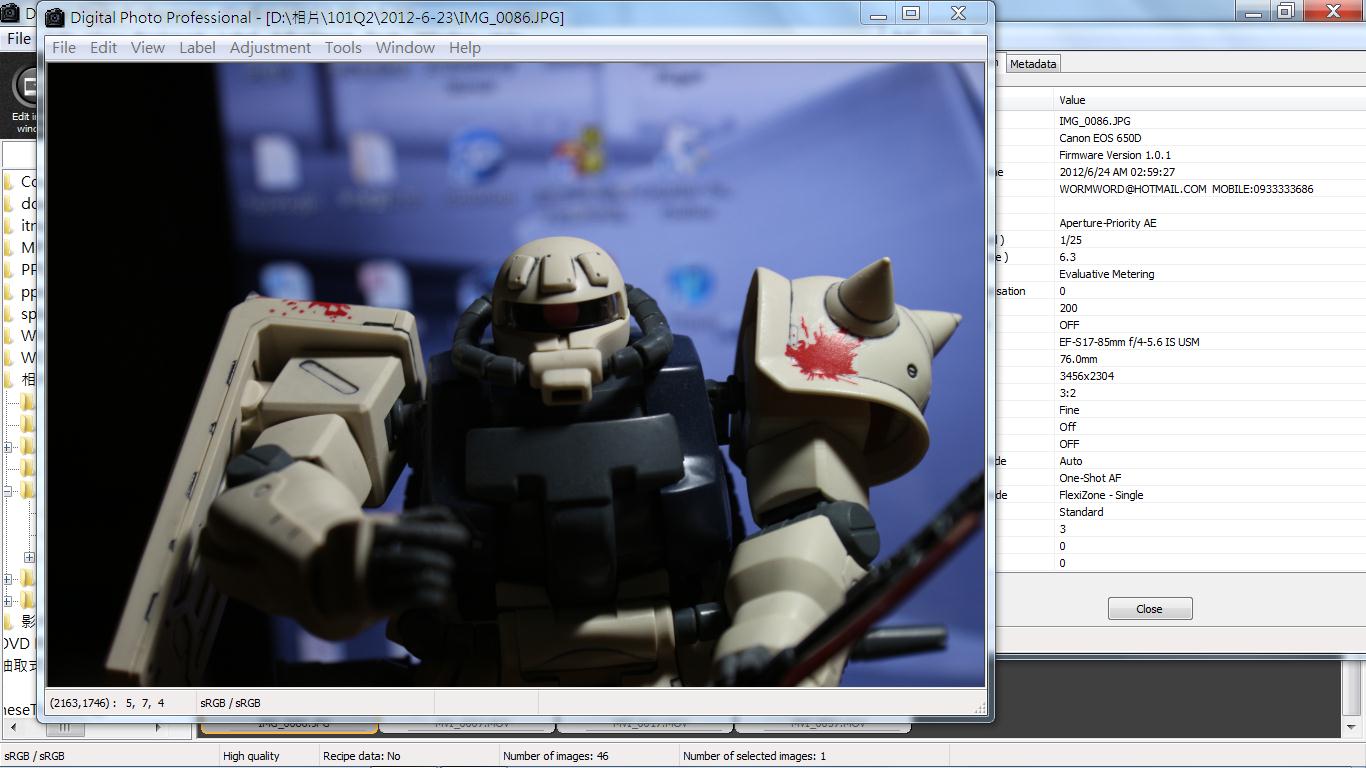Open the File menu of image window
Viewport: 1366px width, 768px height.
pos(64,47)
